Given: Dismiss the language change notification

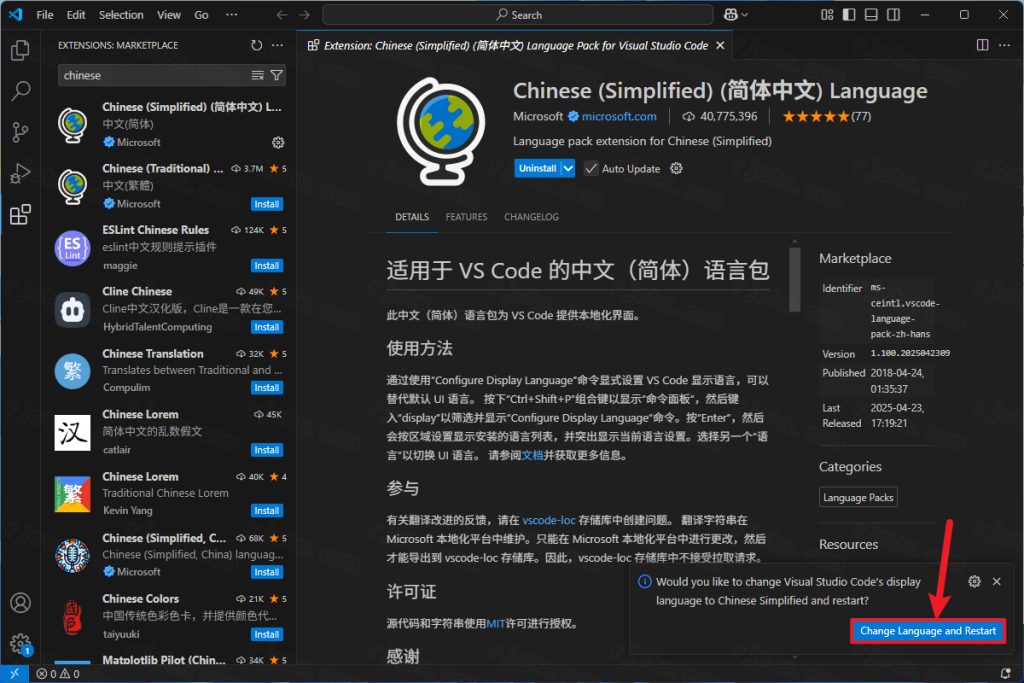Looking at the screenshot, I should pos(997,581).
